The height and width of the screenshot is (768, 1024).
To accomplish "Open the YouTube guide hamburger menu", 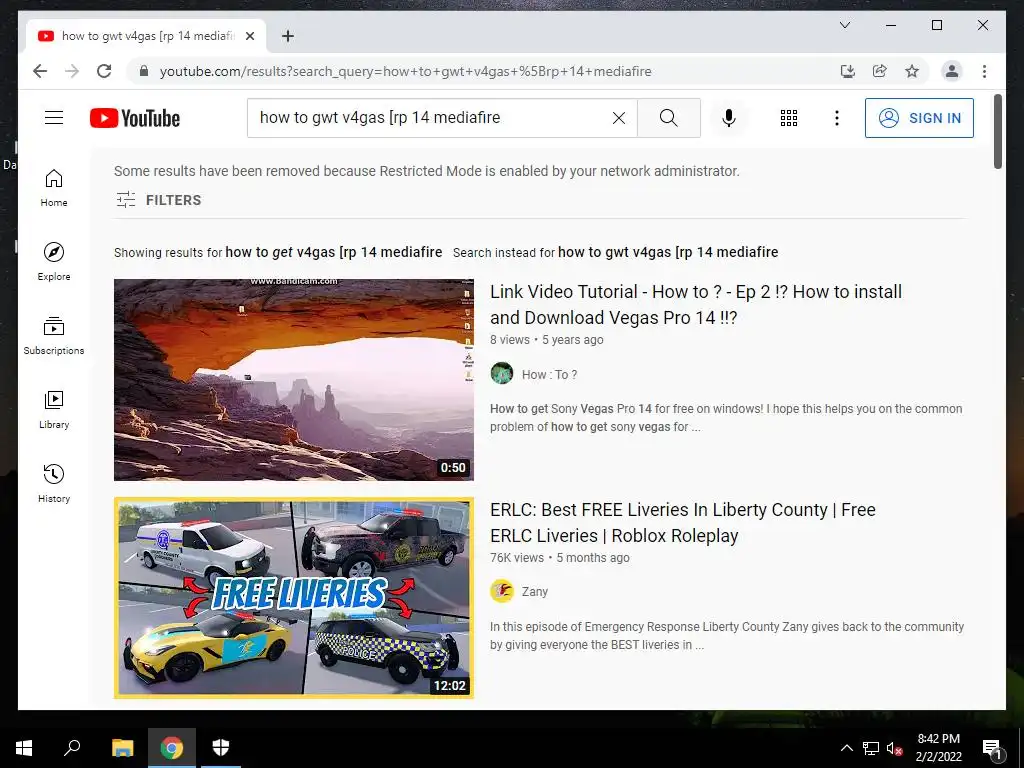I will 54,118.
